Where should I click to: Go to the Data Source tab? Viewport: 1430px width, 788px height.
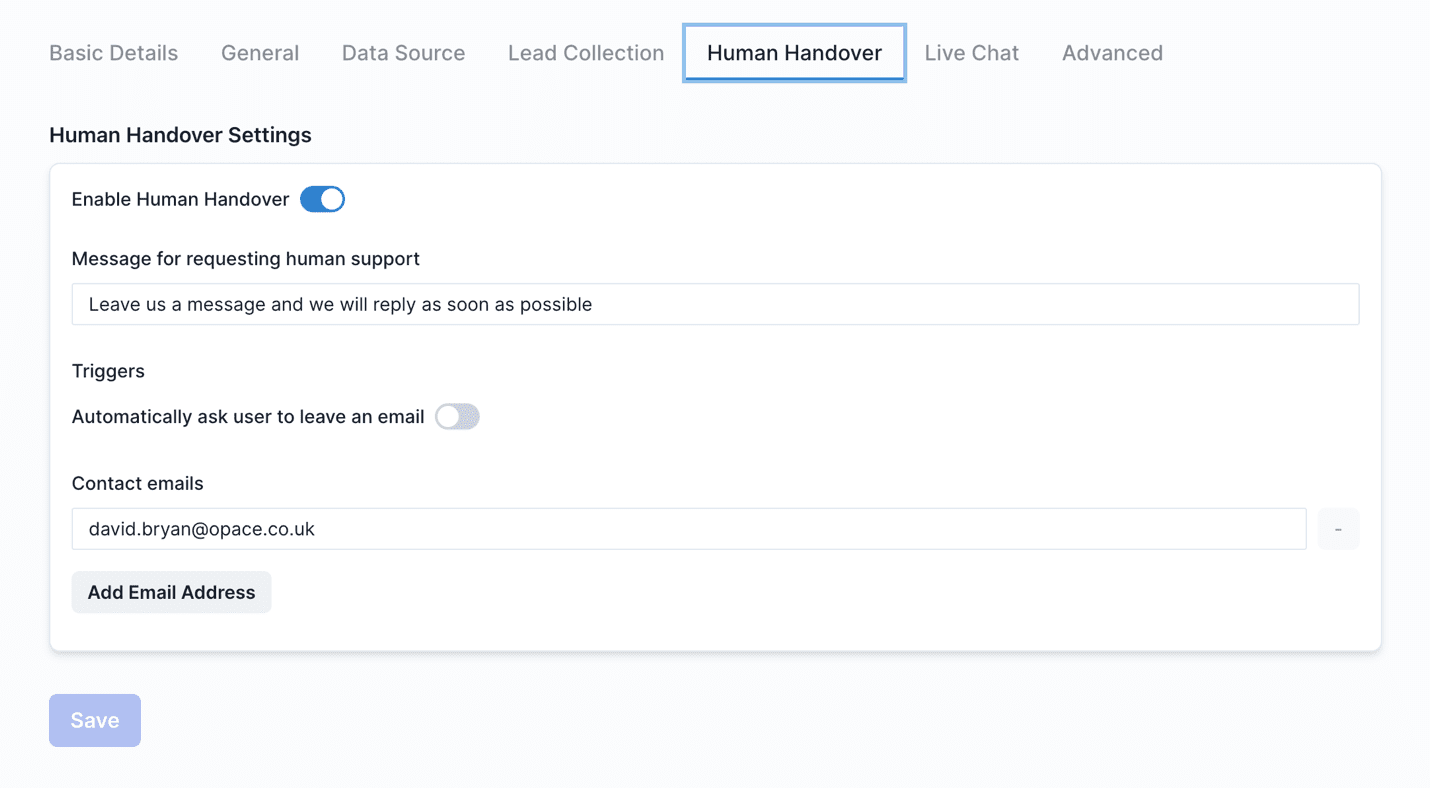click(x=403, y=52)
